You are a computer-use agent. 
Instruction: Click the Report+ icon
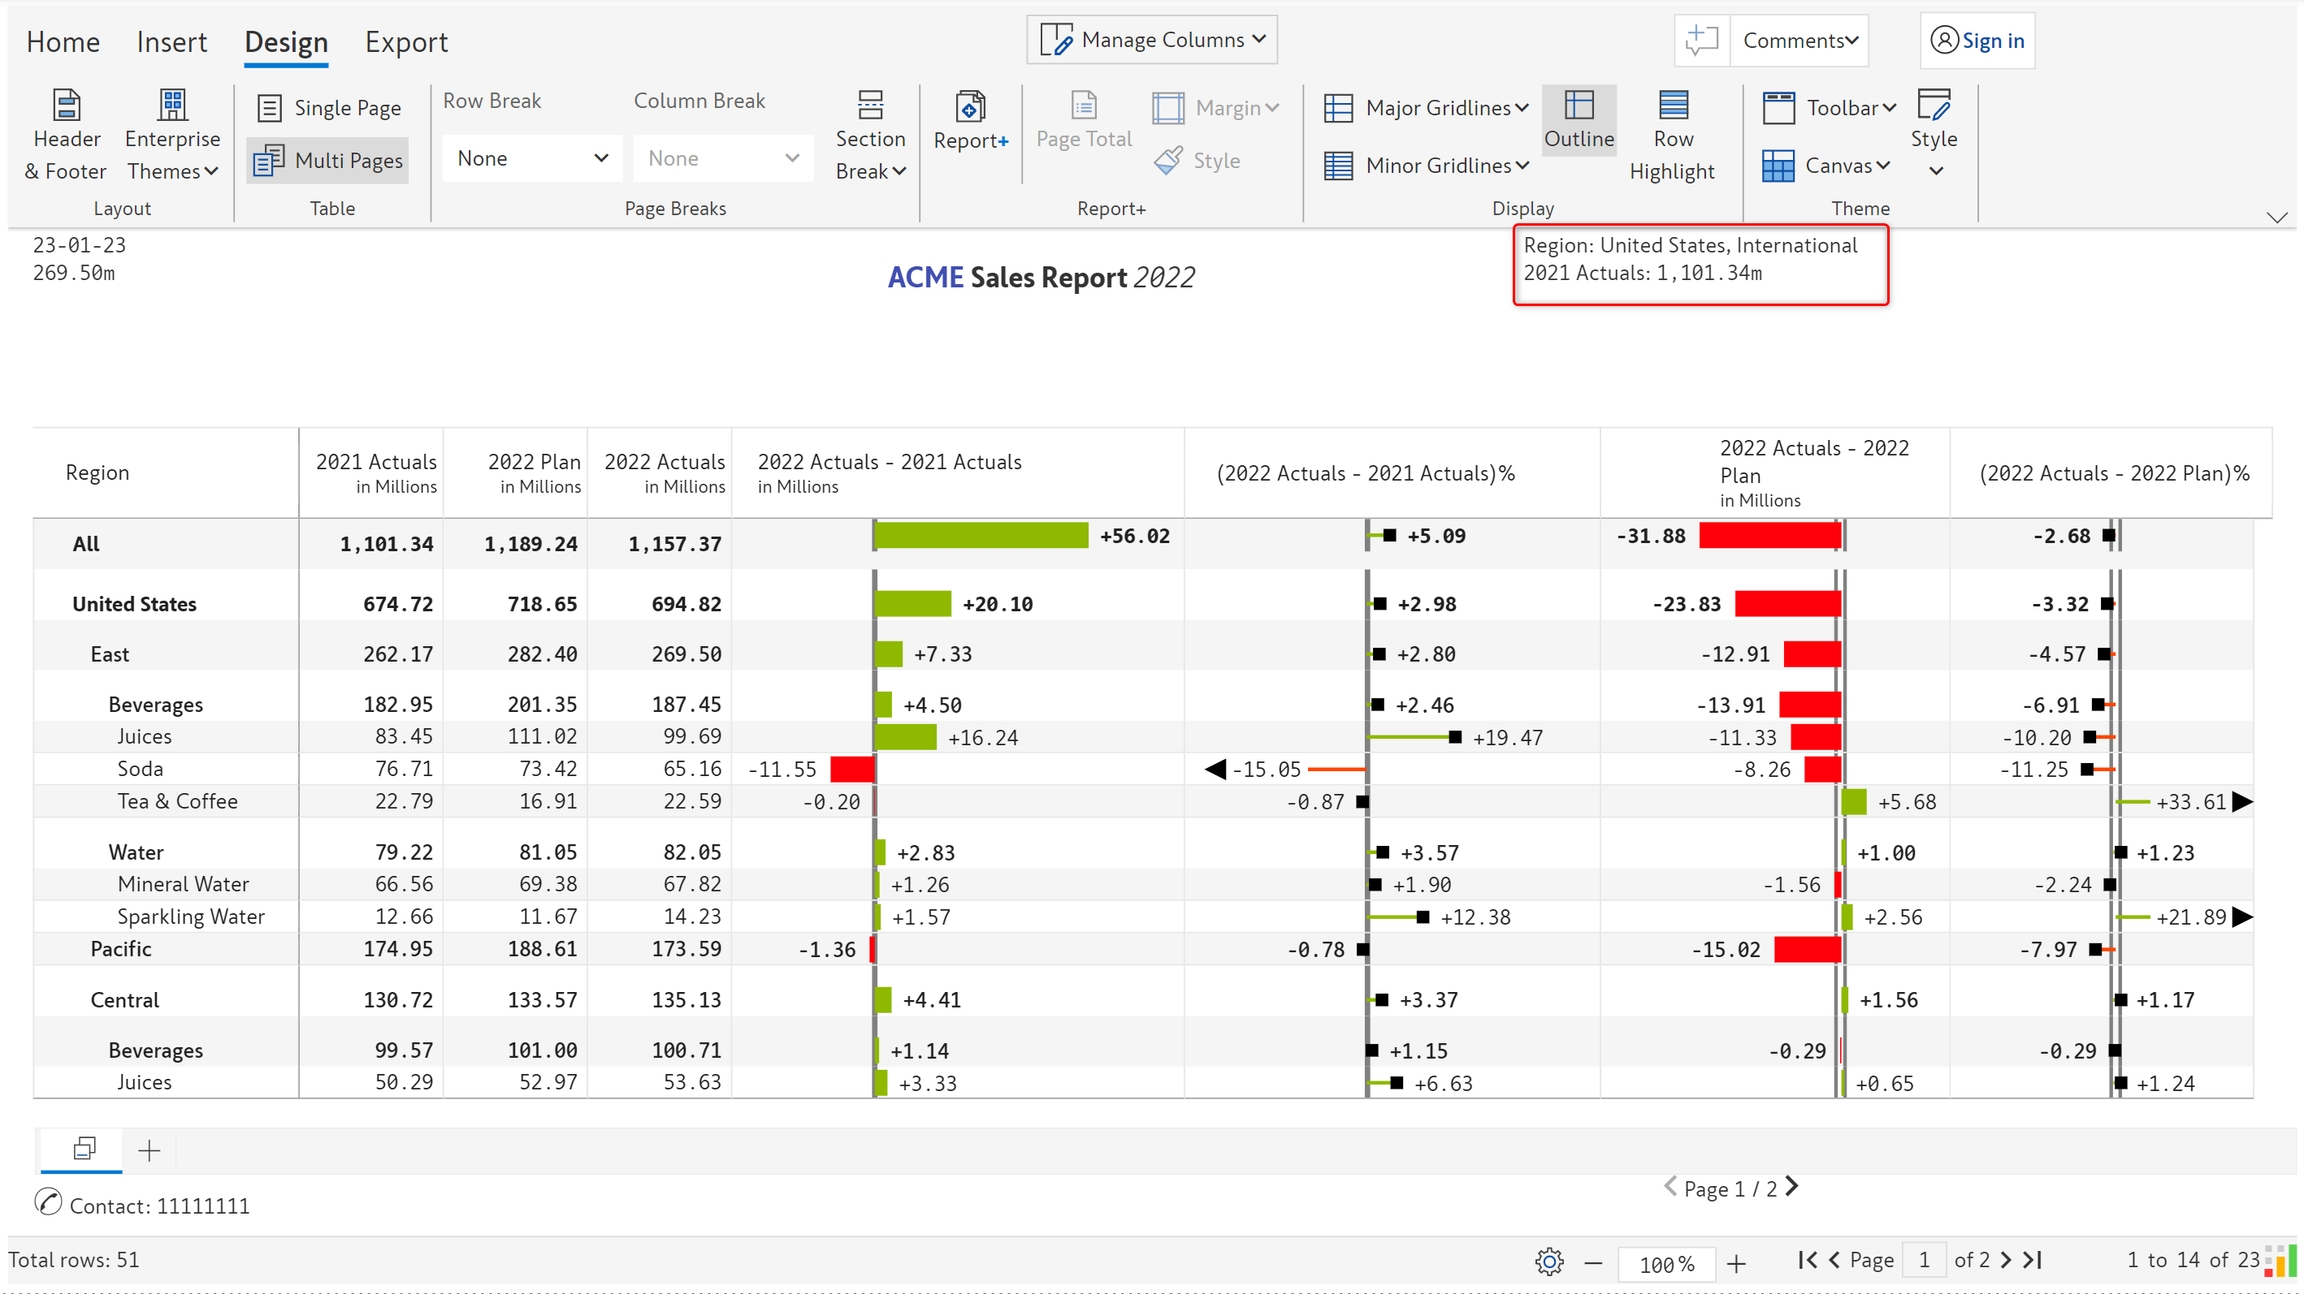pyautogui.click(x=970, y=107)
